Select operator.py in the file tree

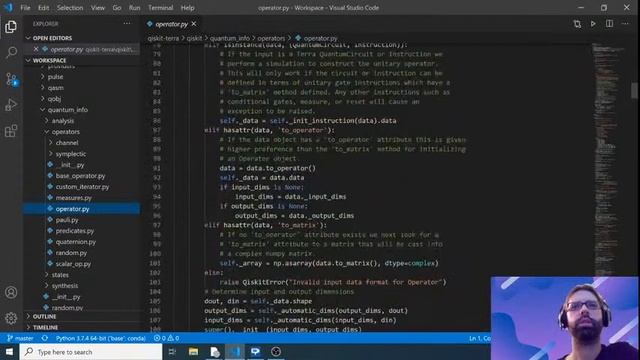(x=81, y=209)
